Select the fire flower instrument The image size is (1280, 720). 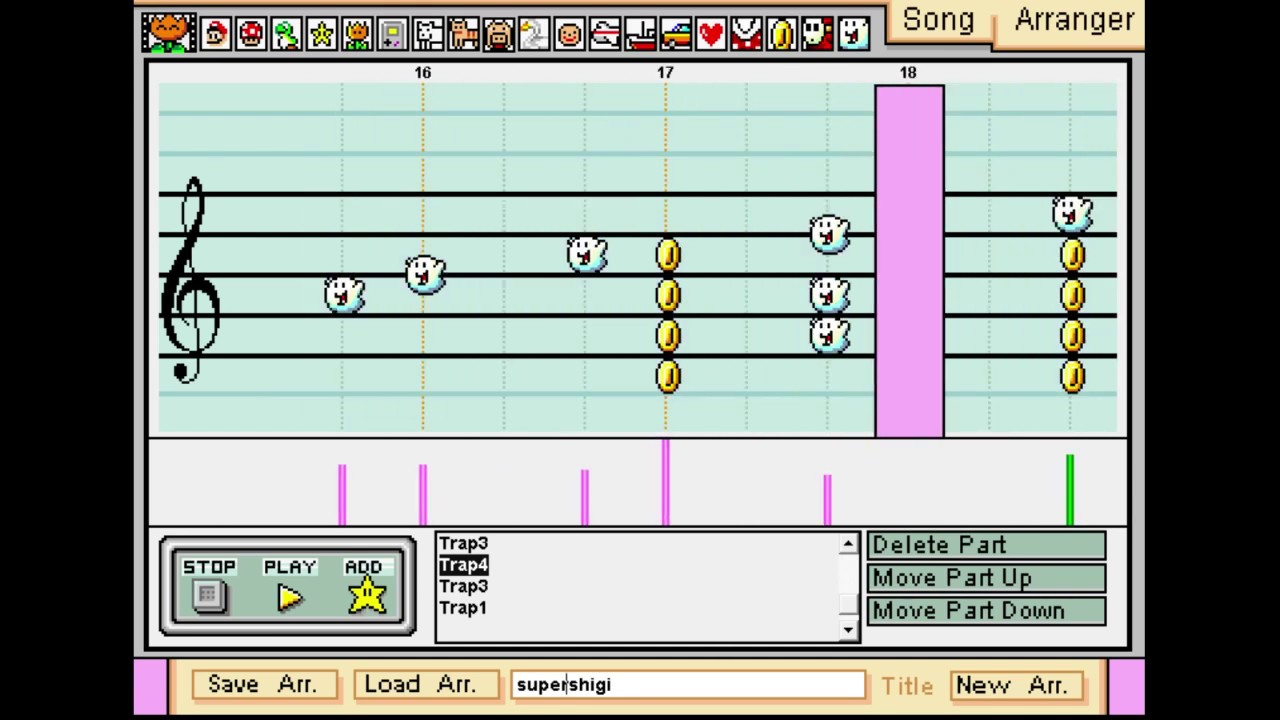168,33
